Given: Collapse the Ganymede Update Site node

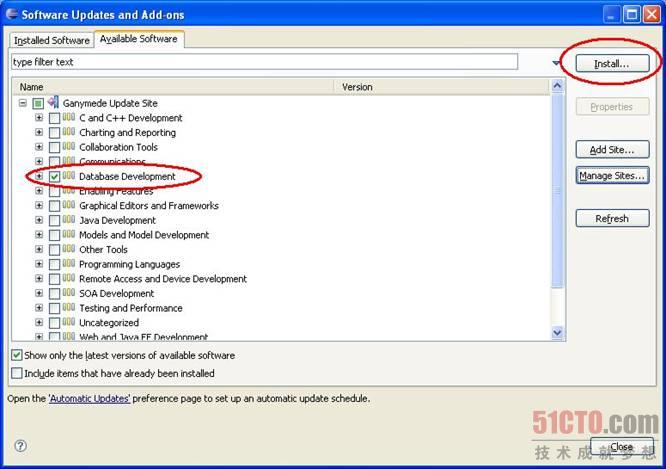Looking at the screenshot, I should tap(23, 103).
